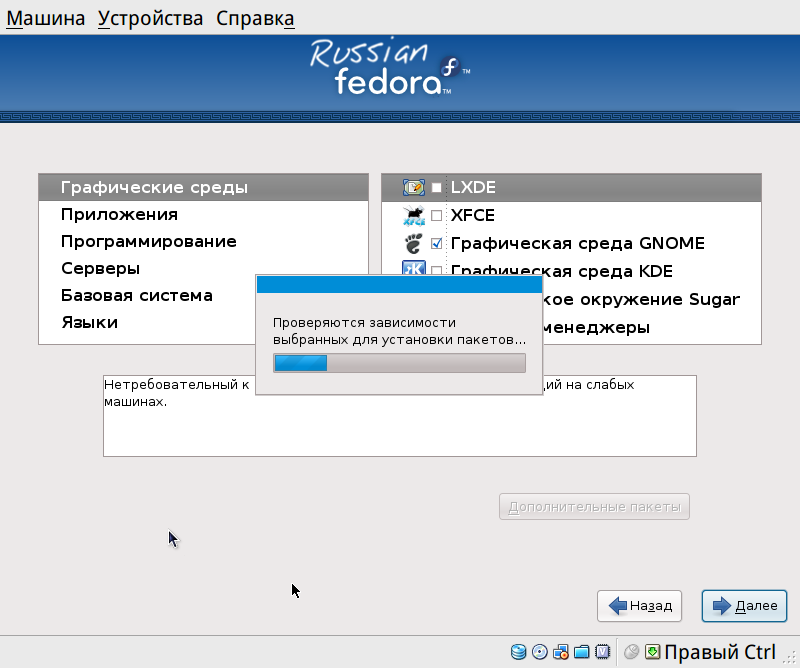The image size is (800, 668).
Task: Click the KDE logo icon
Action: (x=413, y=268)
